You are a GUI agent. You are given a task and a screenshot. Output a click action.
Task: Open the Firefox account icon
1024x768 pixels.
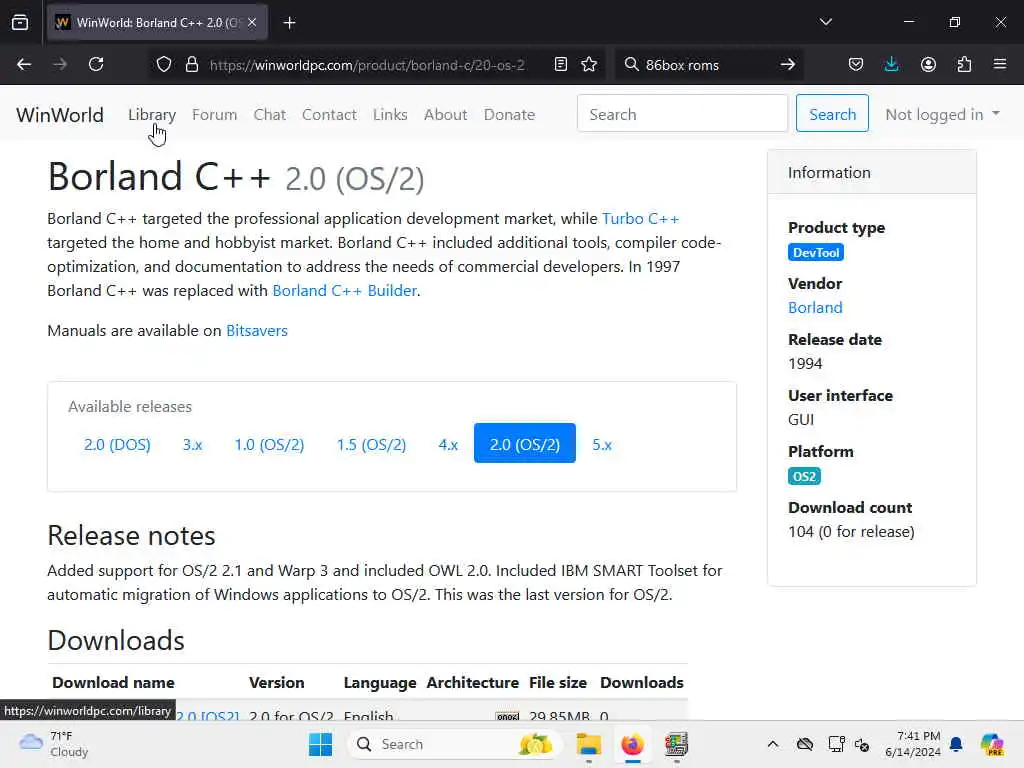tap(928, 65)
